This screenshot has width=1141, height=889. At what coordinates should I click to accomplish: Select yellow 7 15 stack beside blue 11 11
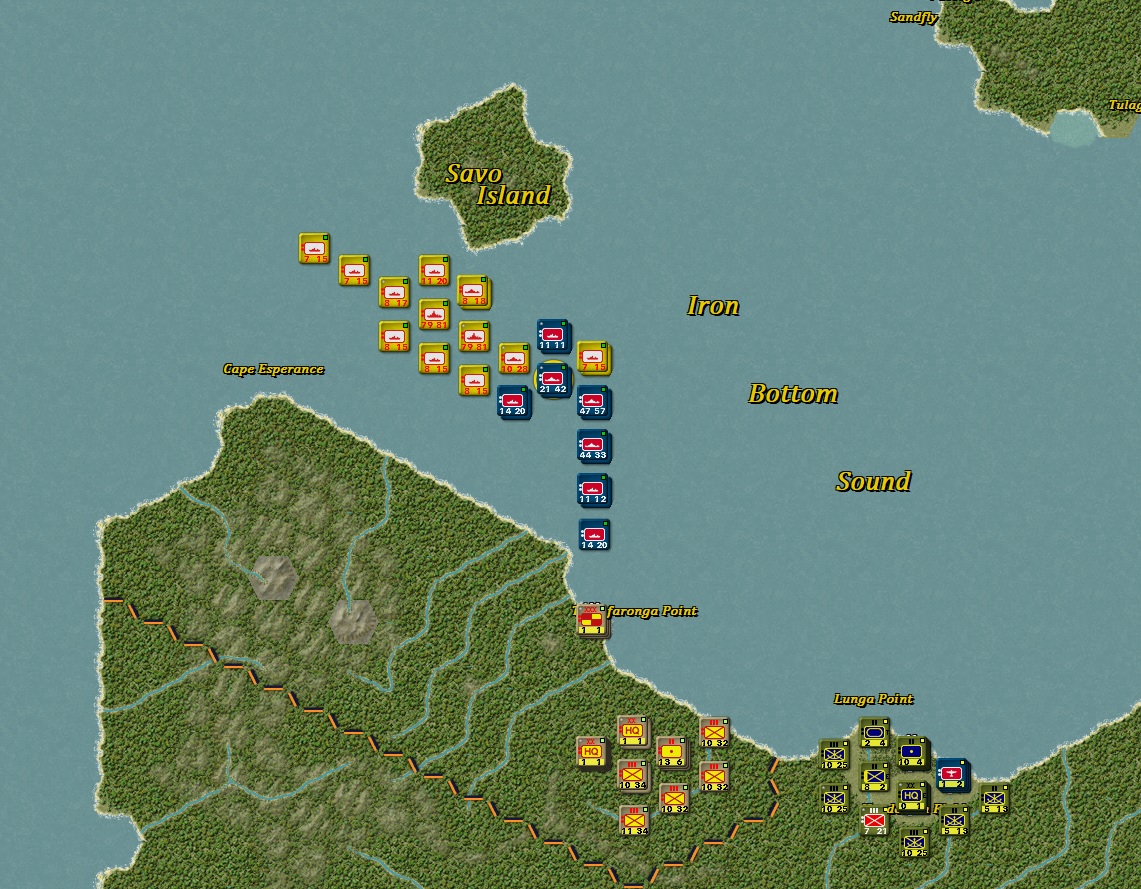[594, 357]
